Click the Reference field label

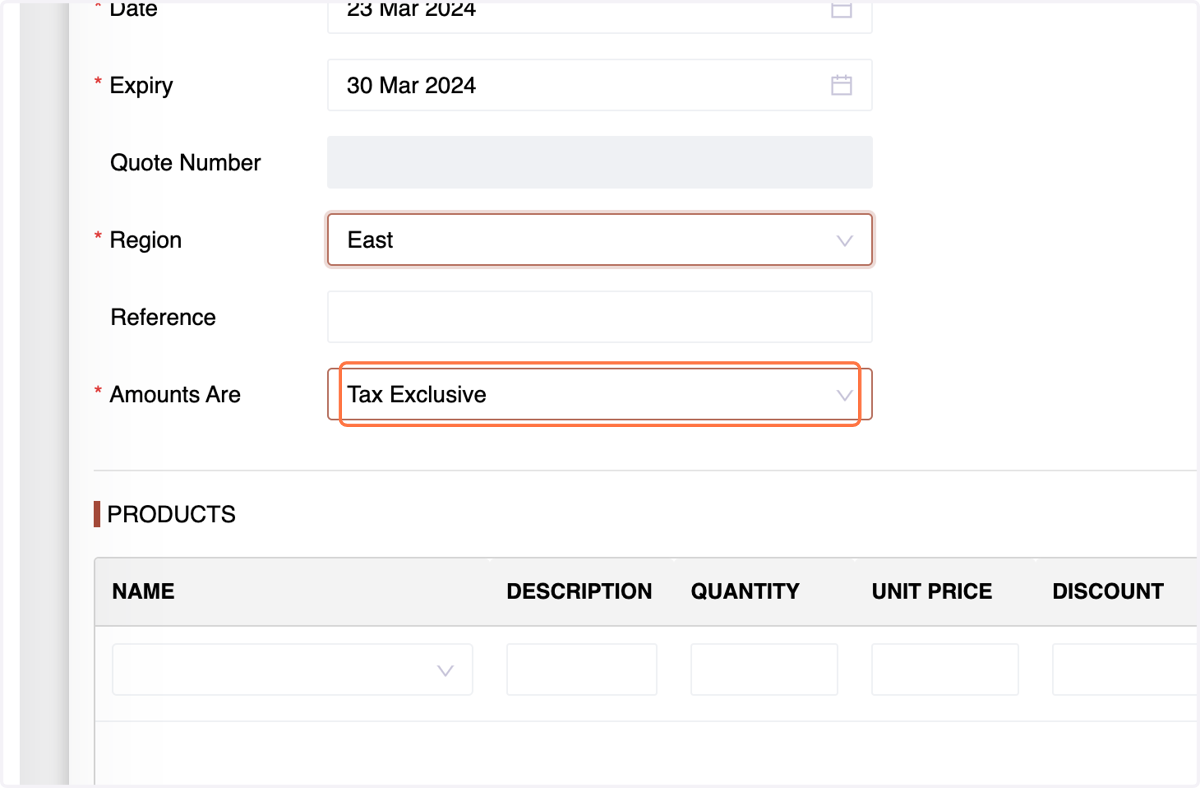(163, 317)
